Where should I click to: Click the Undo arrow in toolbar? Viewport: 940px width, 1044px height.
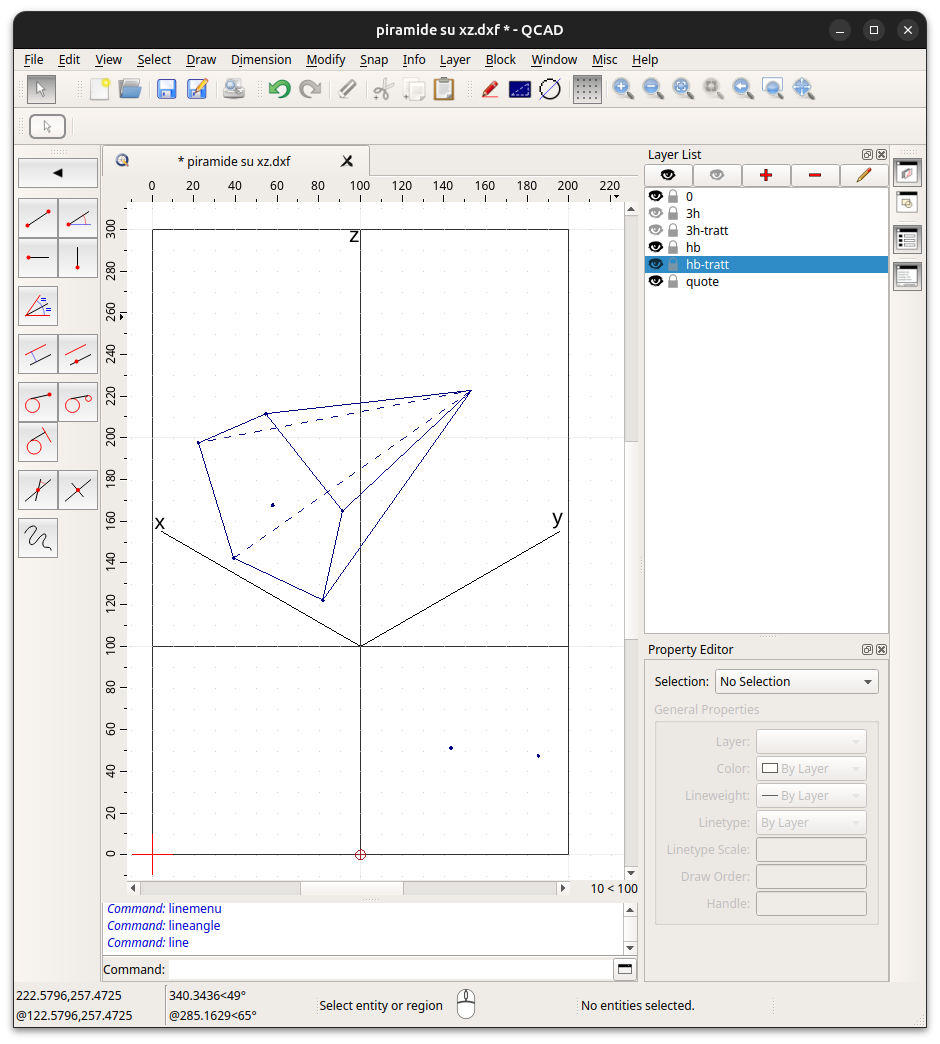point(279,89)
